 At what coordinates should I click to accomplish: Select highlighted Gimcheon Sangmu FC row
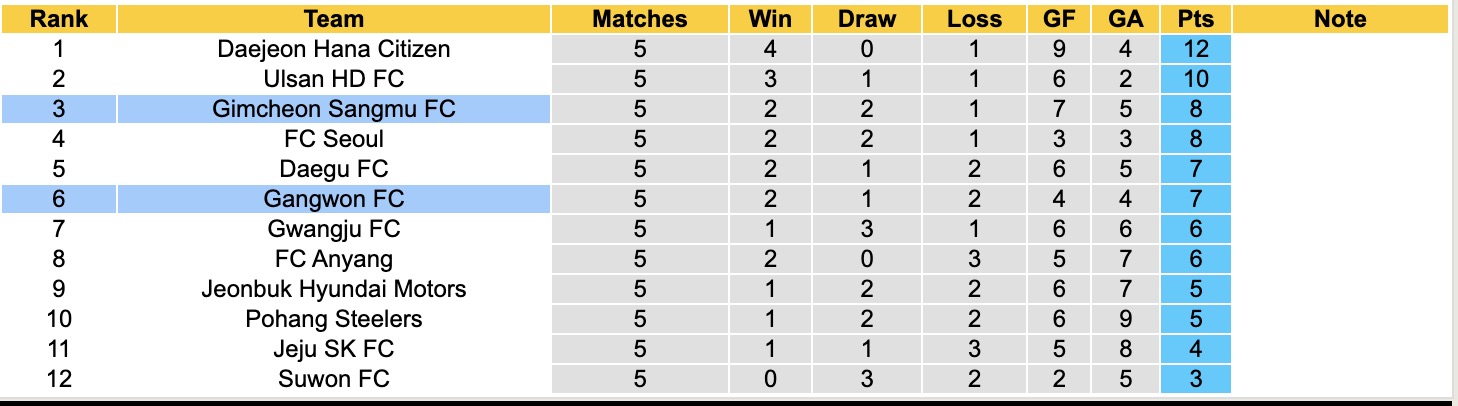click(334, 109)
